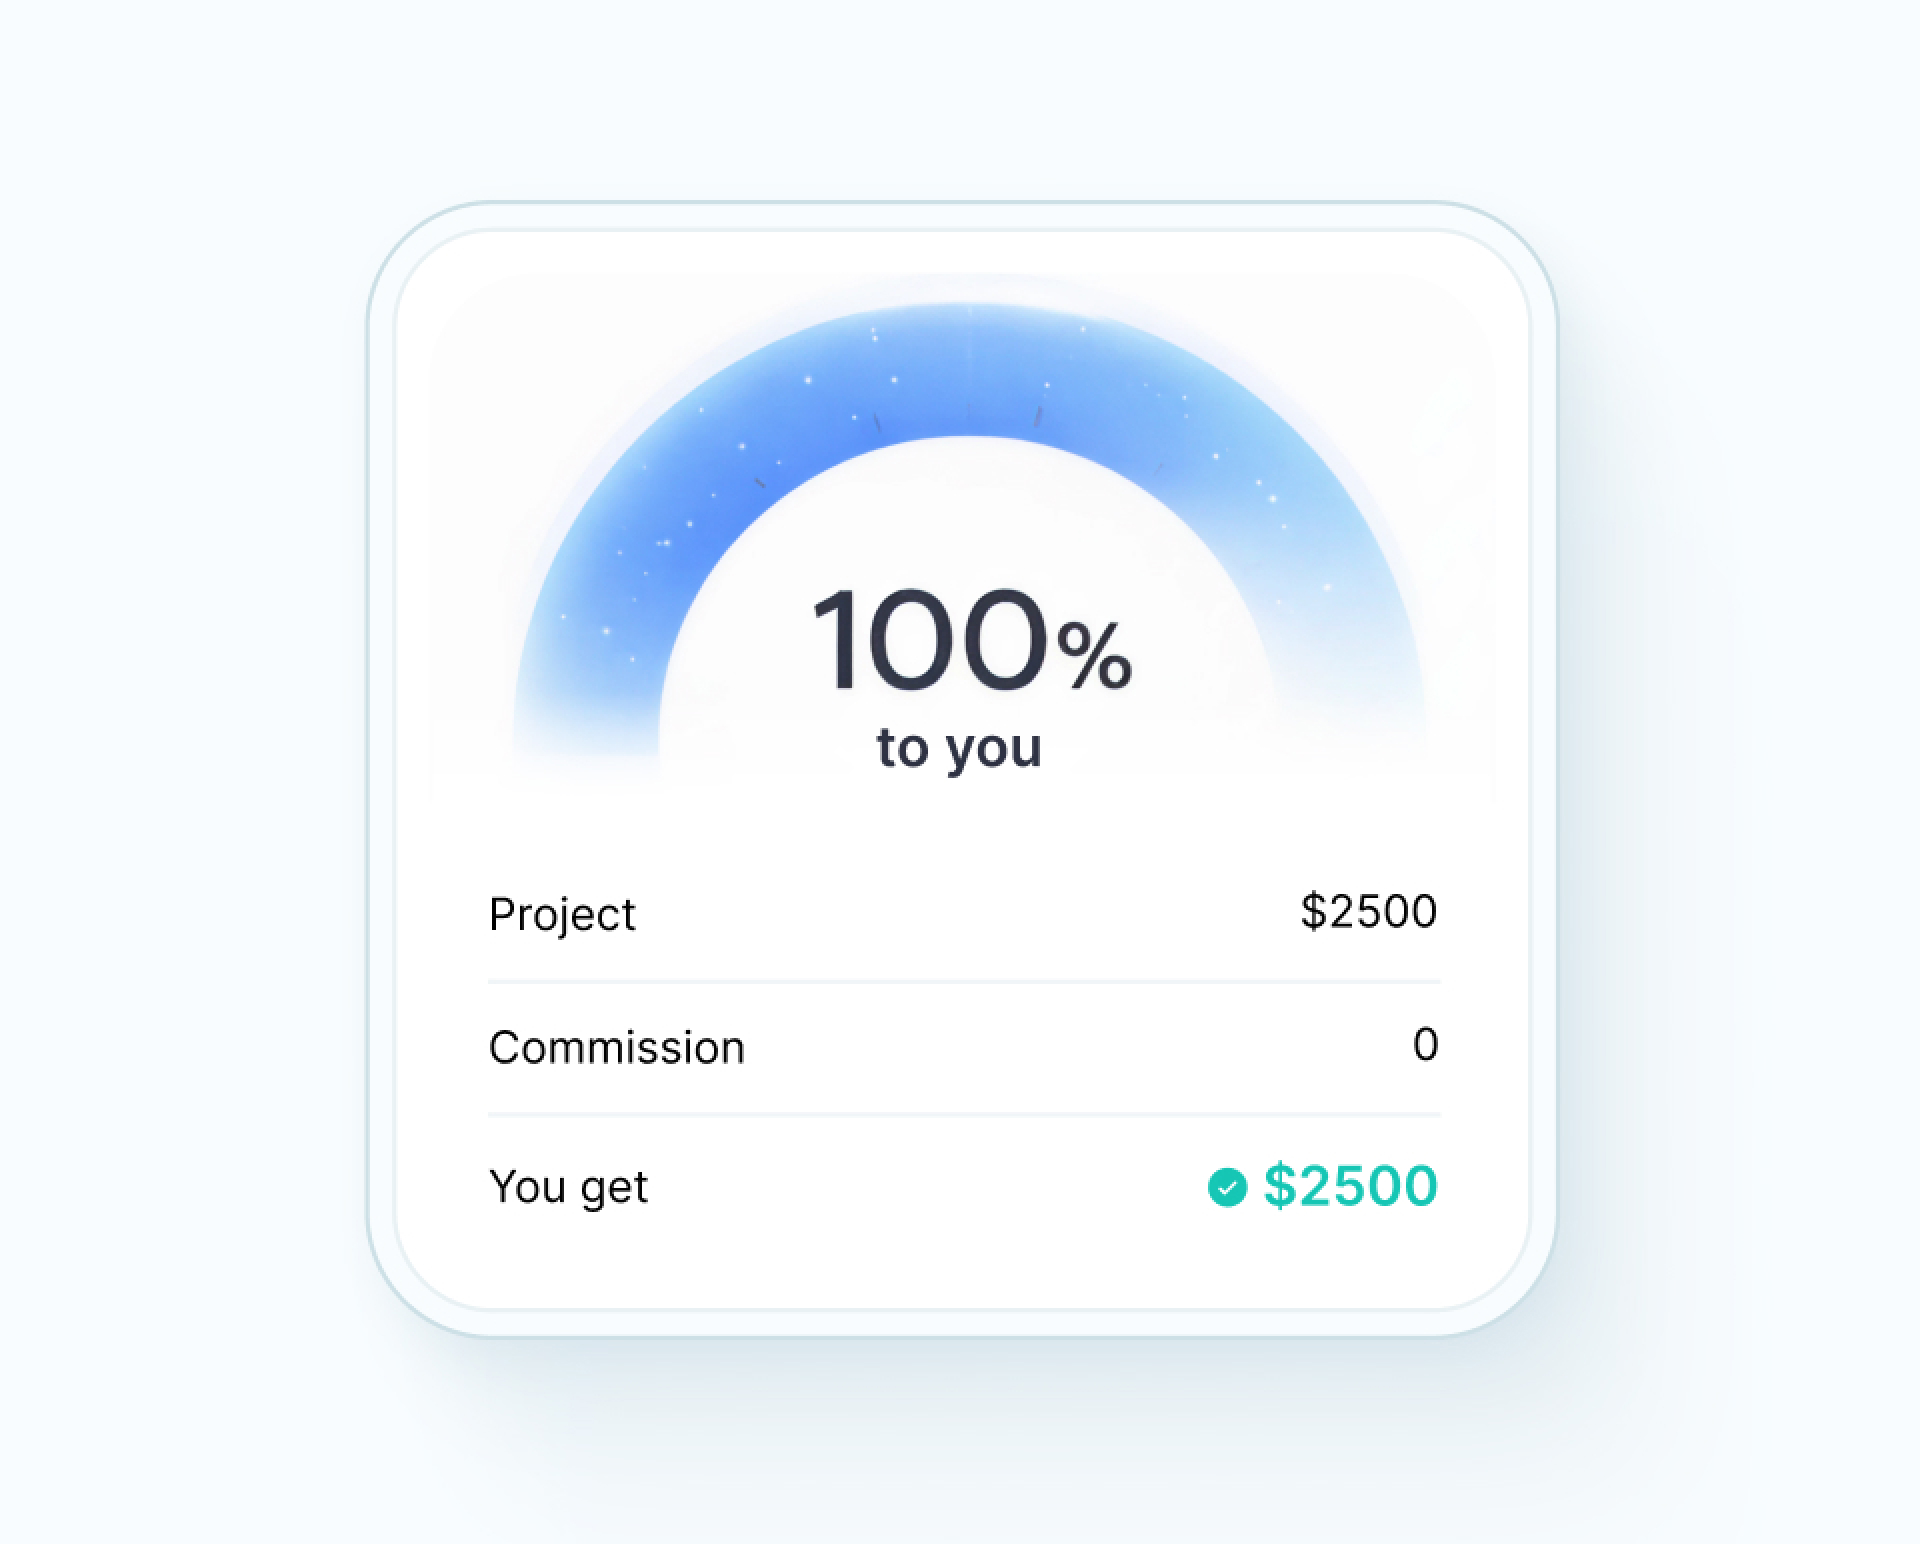This screenshot has width=1920, height=1544.
Task: Click the green checkmark icon
Action: click(1227, 1187)
